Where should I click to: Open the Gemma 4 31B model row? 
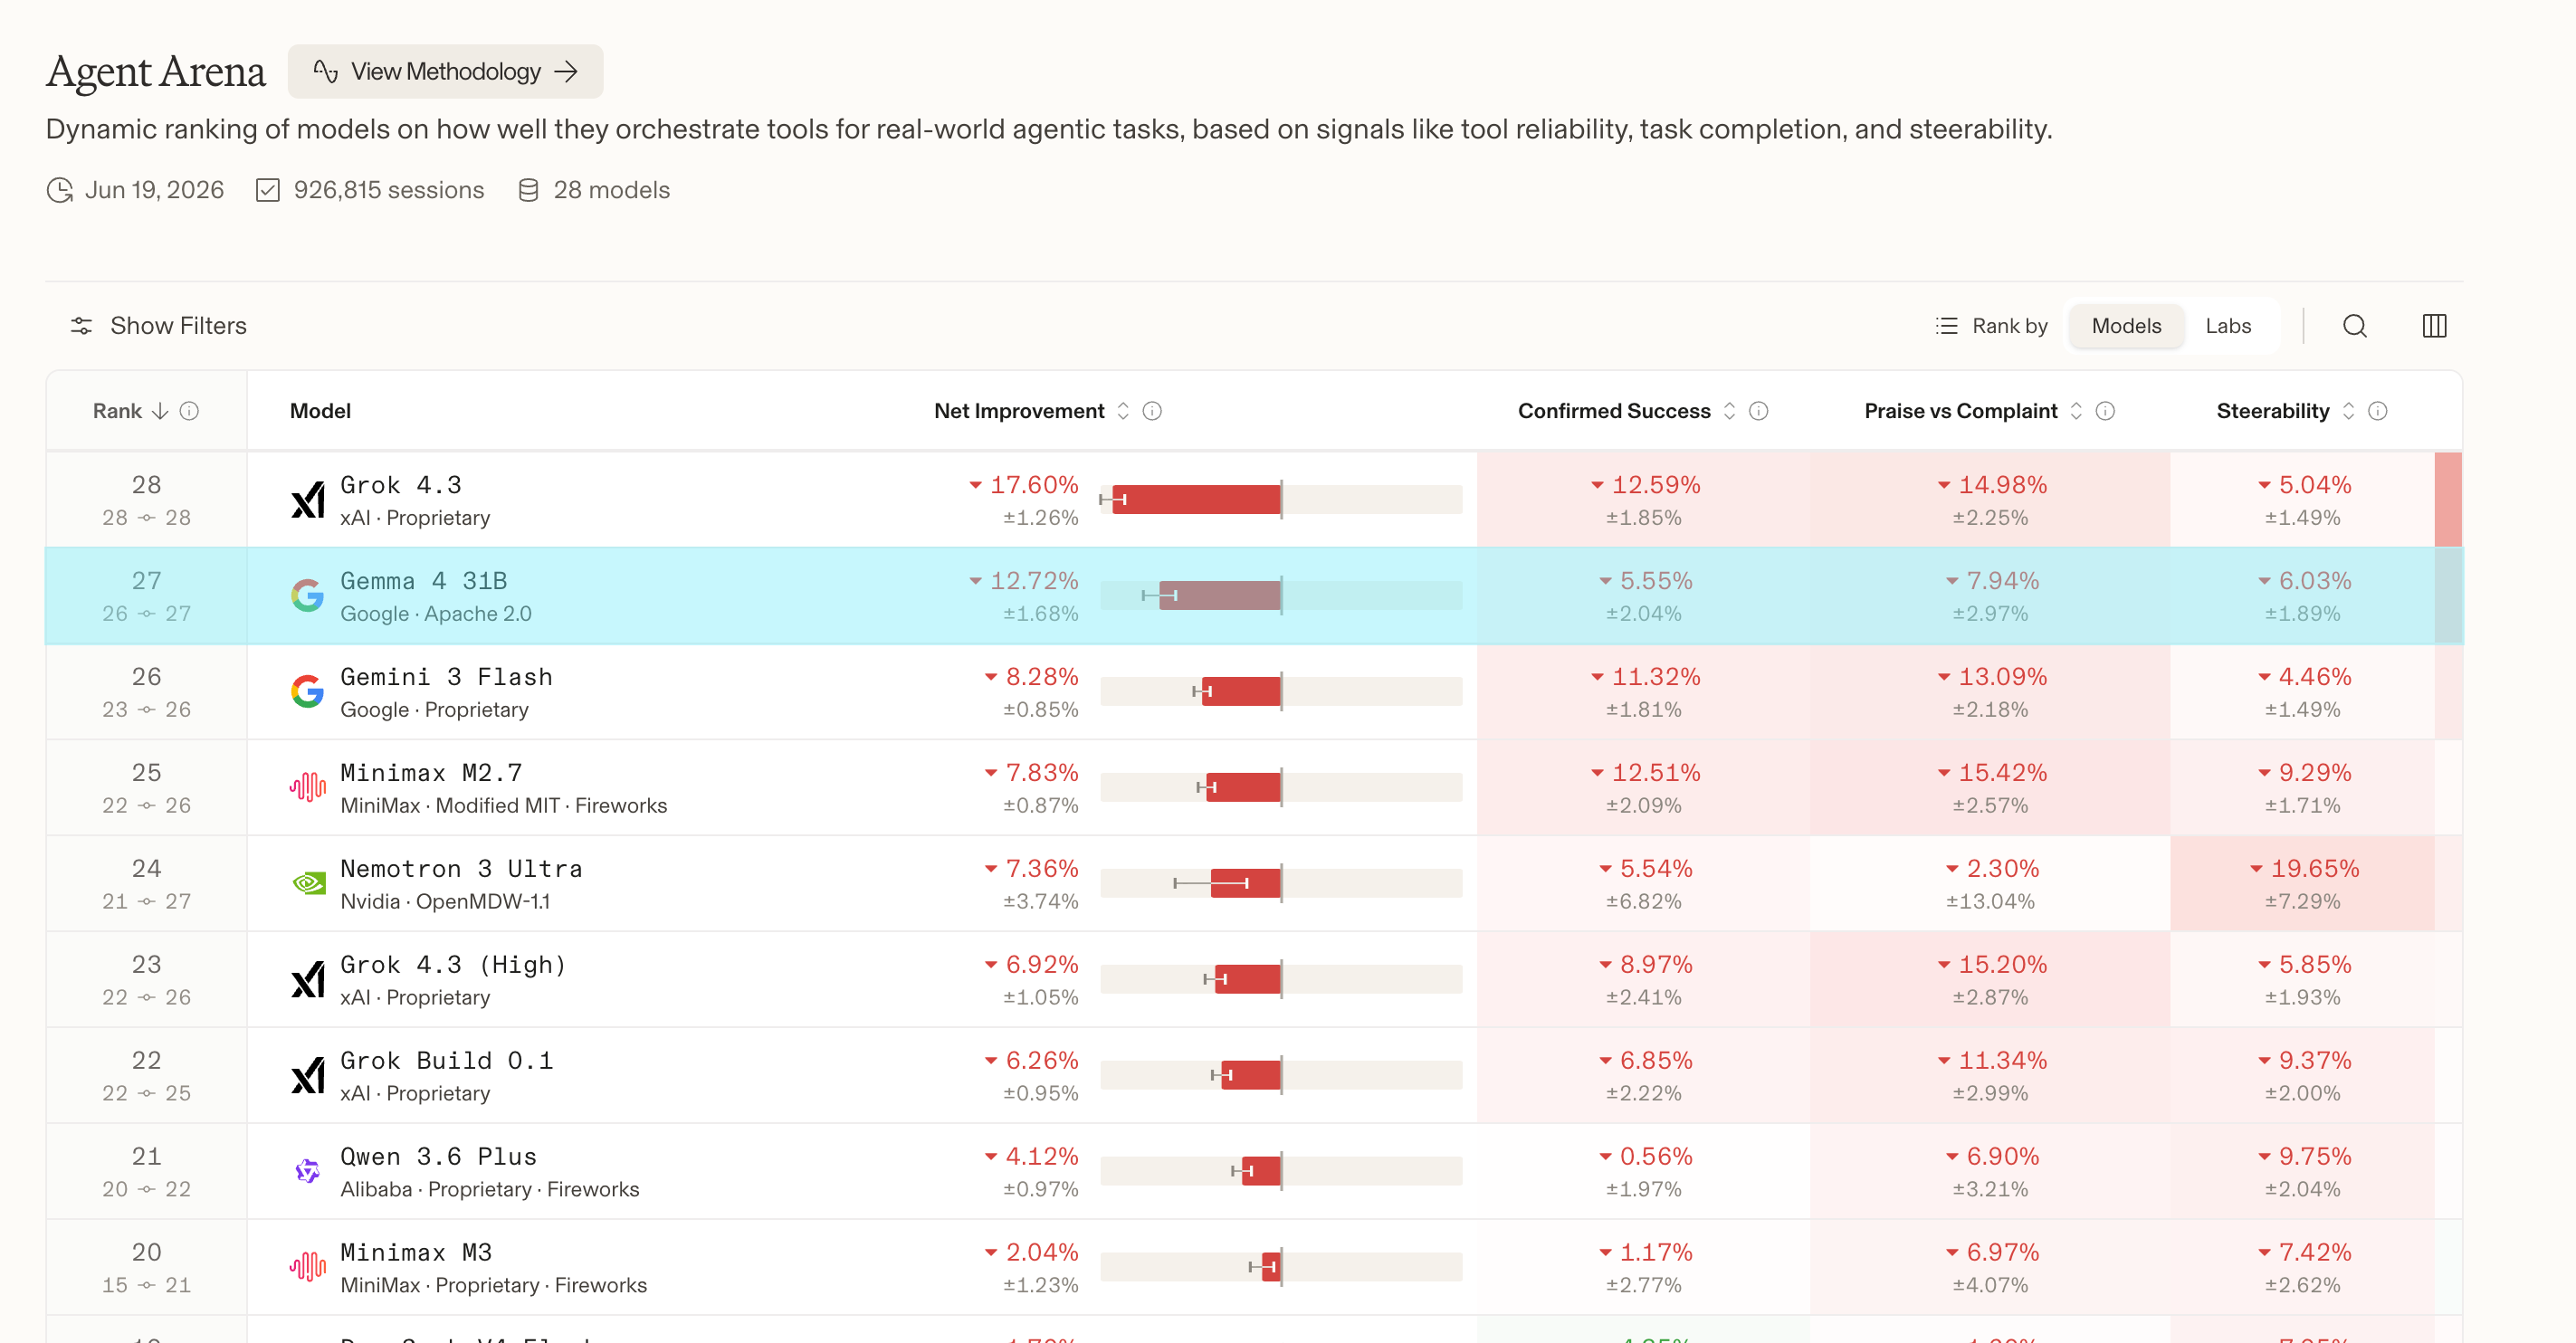[x=1254, y=596]
